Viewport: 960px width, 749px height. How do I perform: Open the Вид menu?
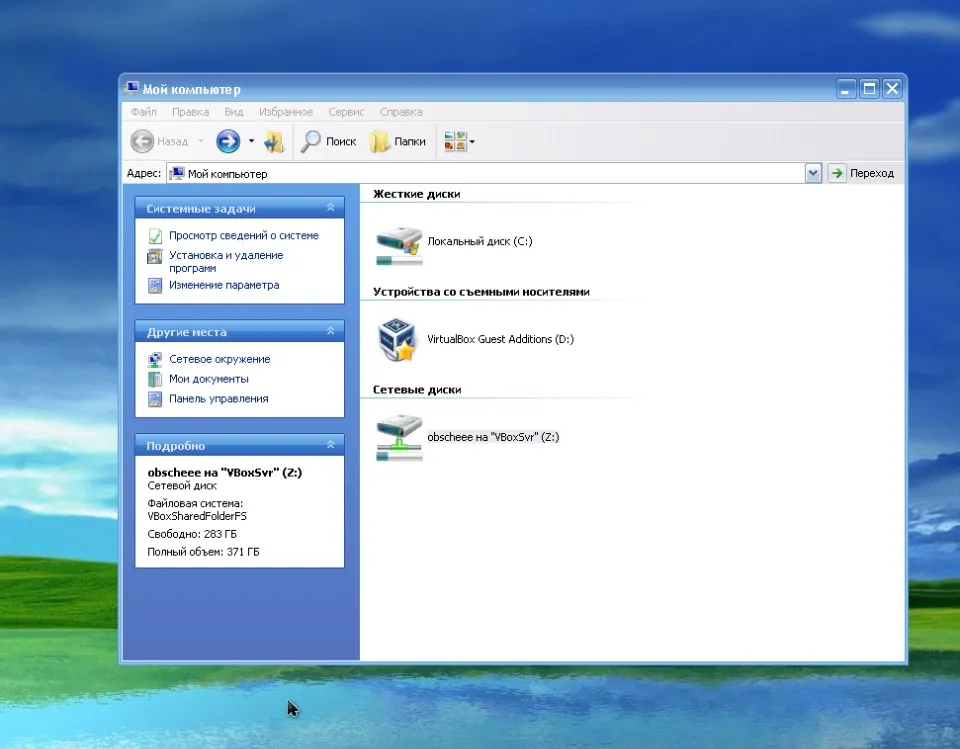(x=234, y=112)
